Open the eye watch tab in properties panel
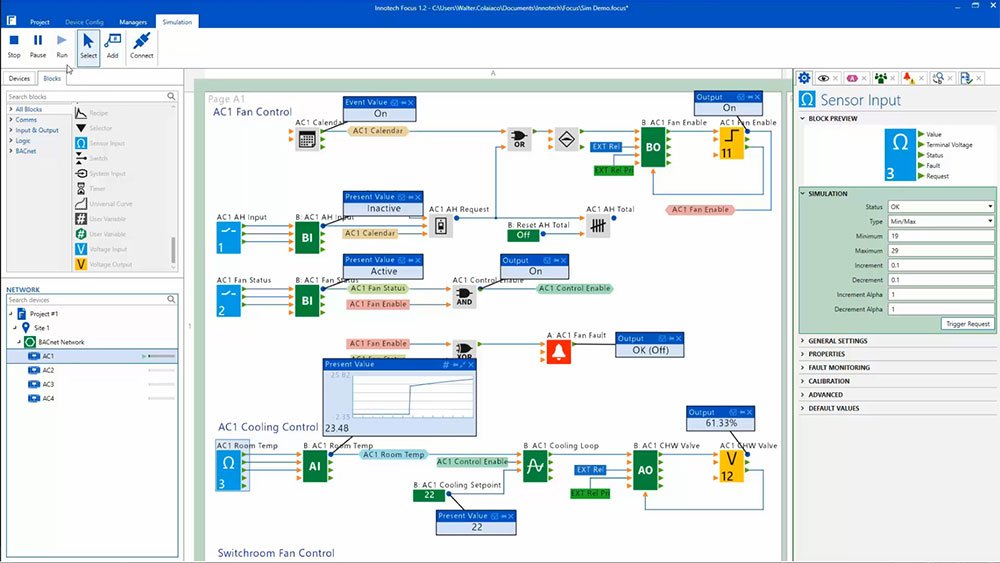Image resolution: width=1000 pixels, height=563 pixels. tap(824, 78)
